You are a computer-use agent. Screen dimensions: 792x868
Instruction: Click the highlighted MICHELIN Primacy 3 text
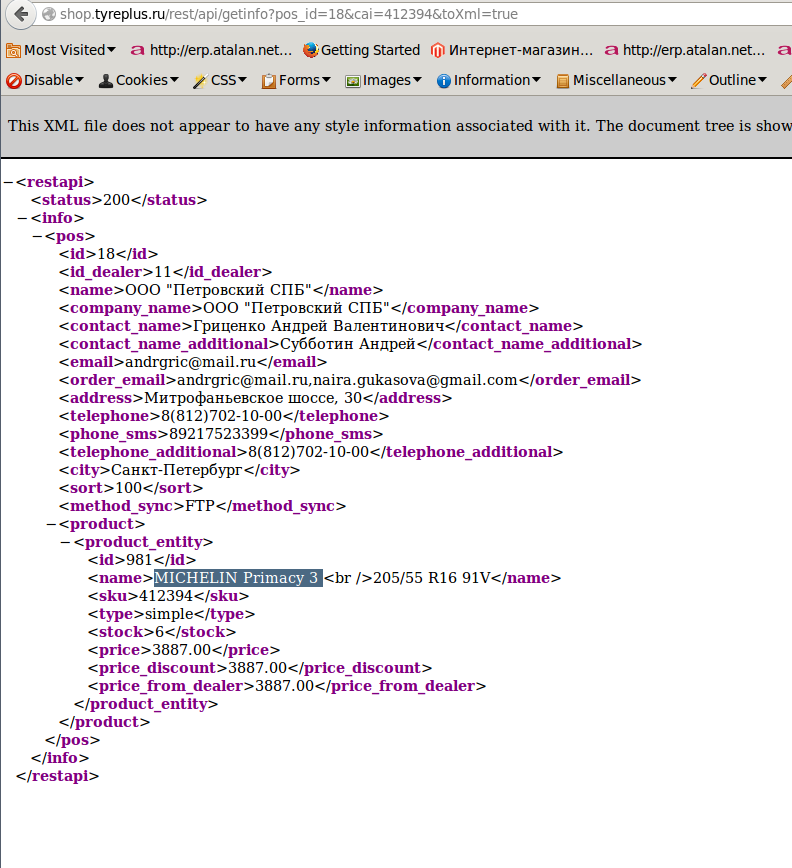pyautogui.click(x=238, y=578)
